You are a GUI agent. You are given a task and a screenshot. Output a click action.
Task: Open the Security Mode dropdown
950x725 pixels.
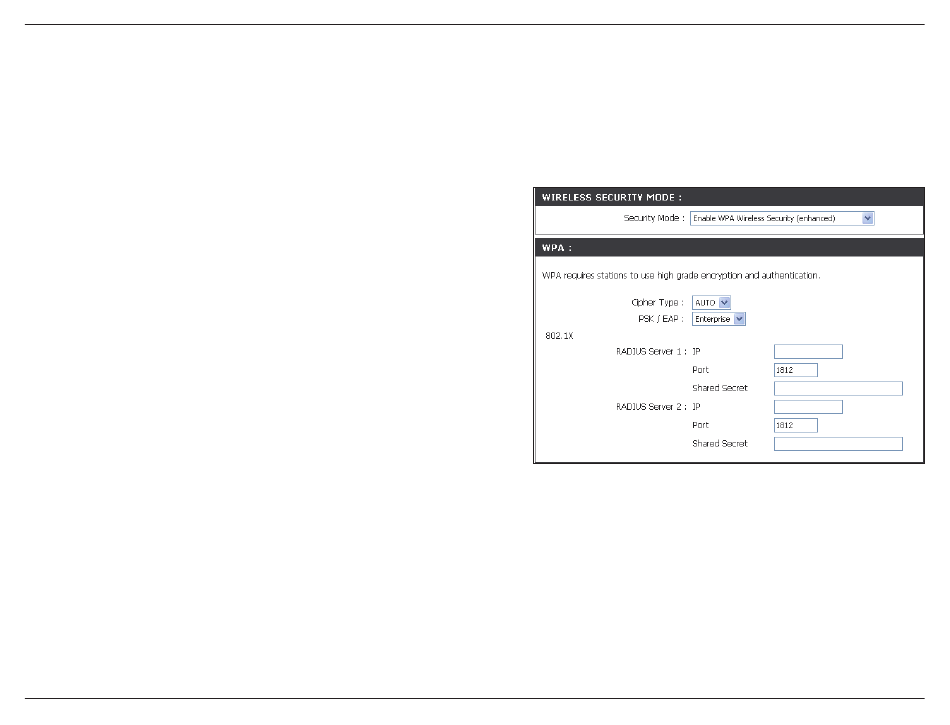point(782,219)
